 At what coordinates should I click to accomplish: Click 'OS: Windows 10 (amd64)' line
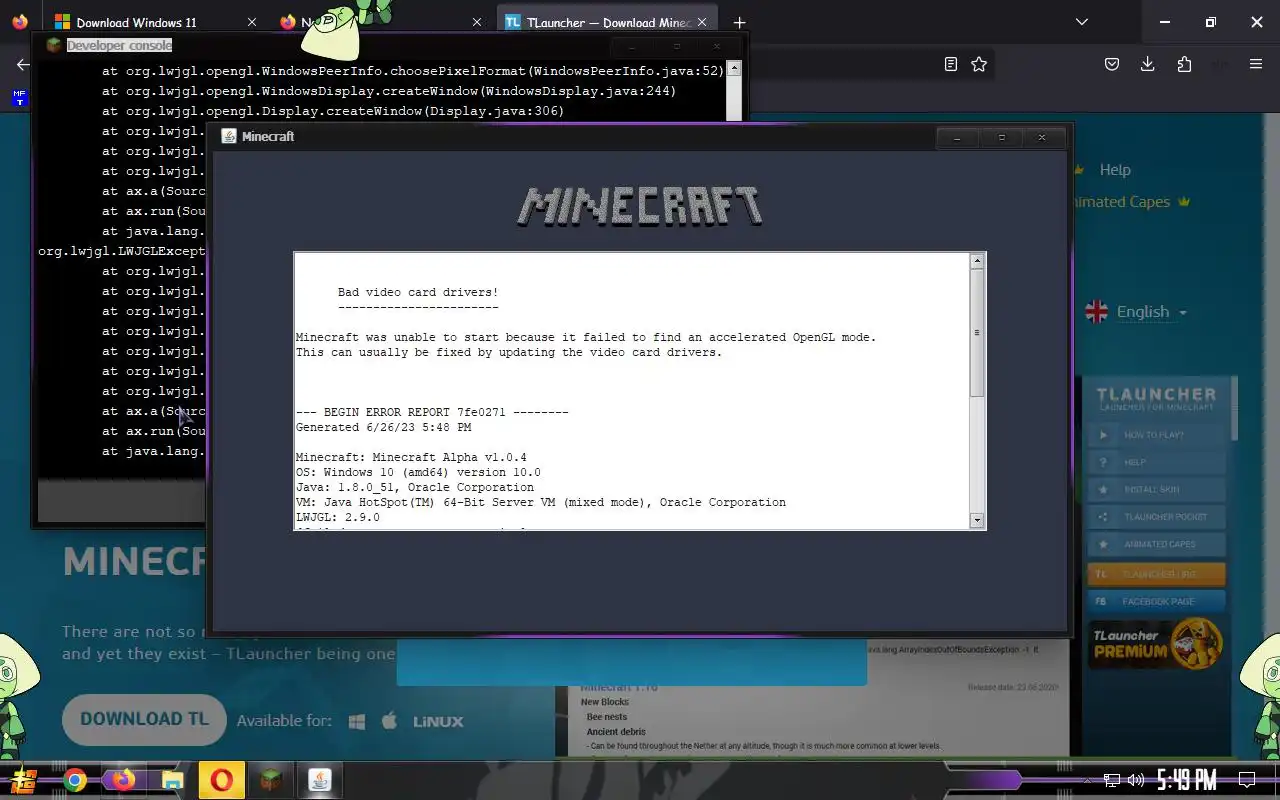point(418,472)
